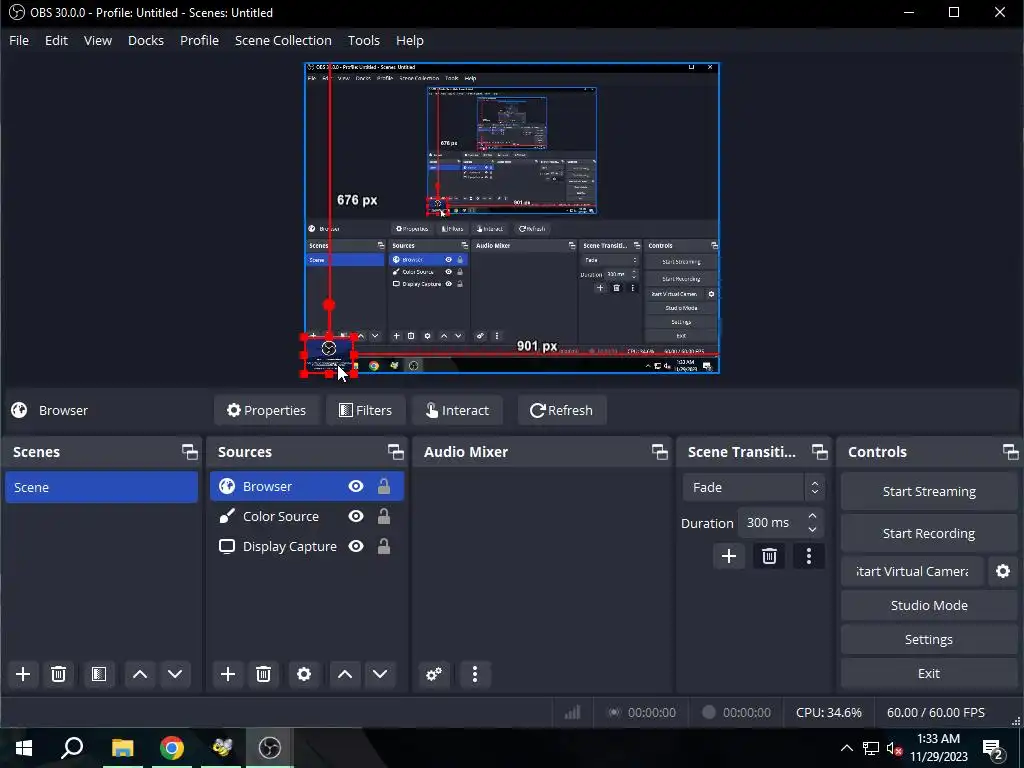Toggle visibility of the Display Capture source
This screenshot has height=768, width=1024.
point(356,547)
